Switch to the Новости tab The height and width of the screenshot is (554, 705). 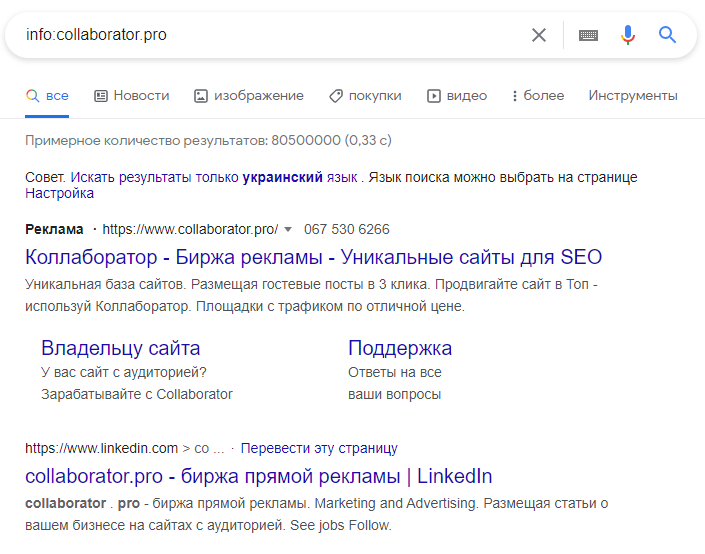pyautogui.click(x=141, y=96)
